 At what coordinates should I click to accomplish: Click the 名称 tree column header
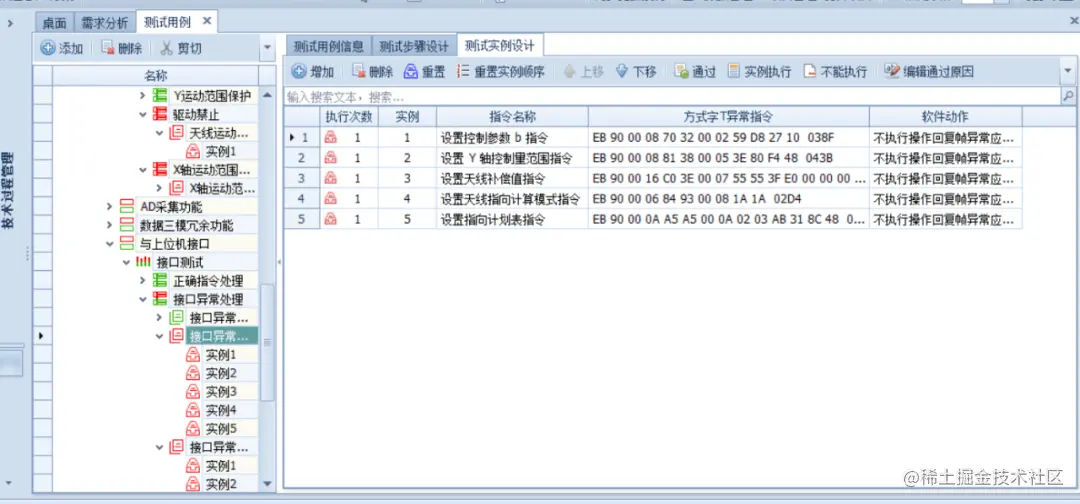click(156, 75)
